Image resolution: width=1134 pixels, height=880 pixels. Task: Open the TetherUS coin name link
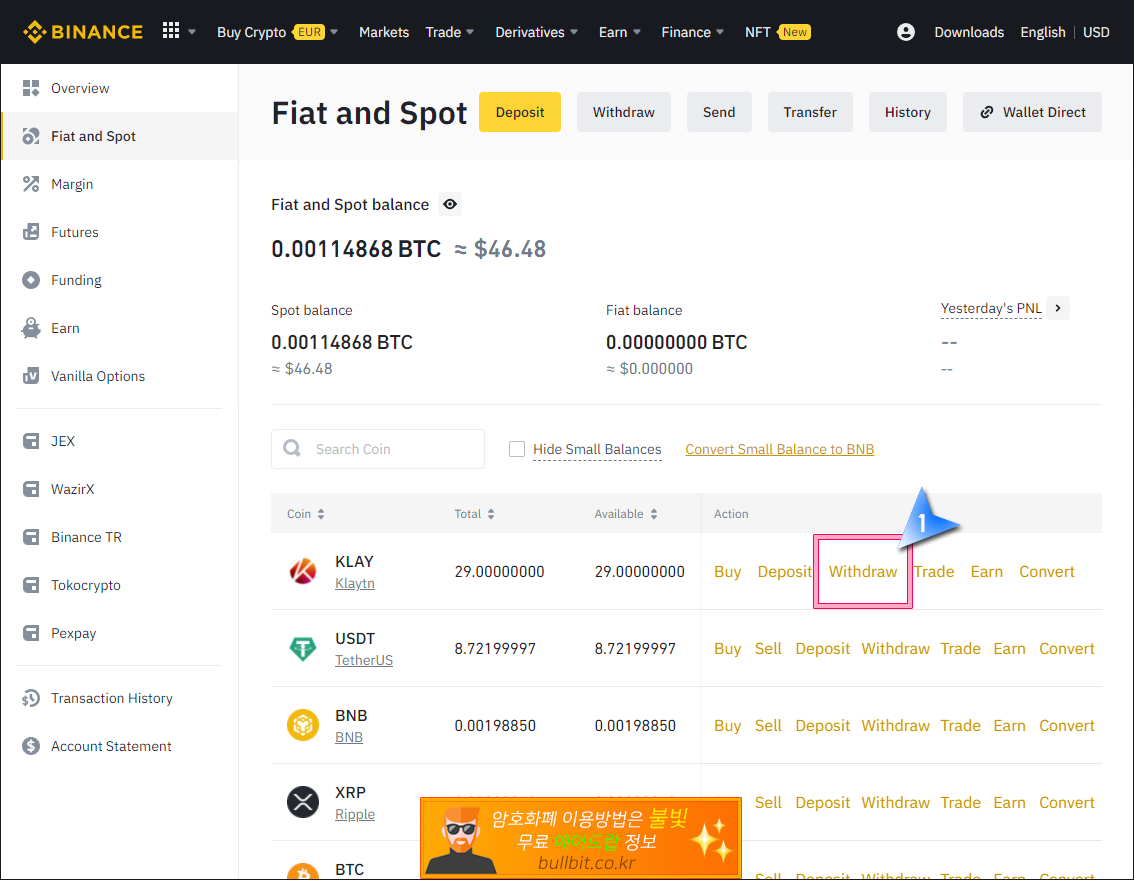[x=364, y=660]
